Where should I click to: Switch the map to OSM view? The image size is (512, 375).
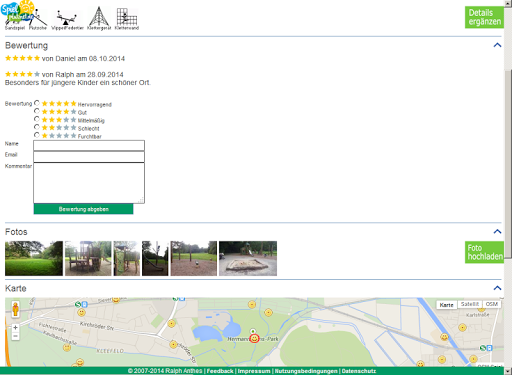491,304
